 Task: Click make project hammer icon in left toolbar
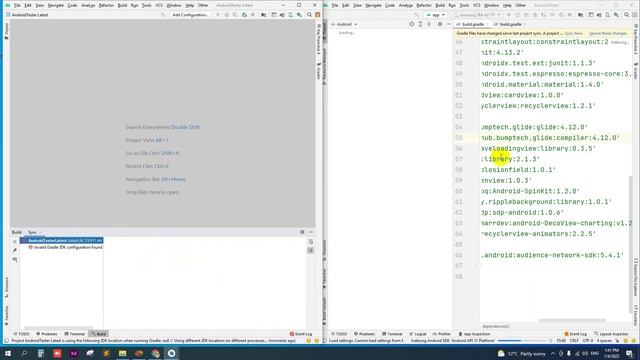pyautogui.click(x=163, y=15)
